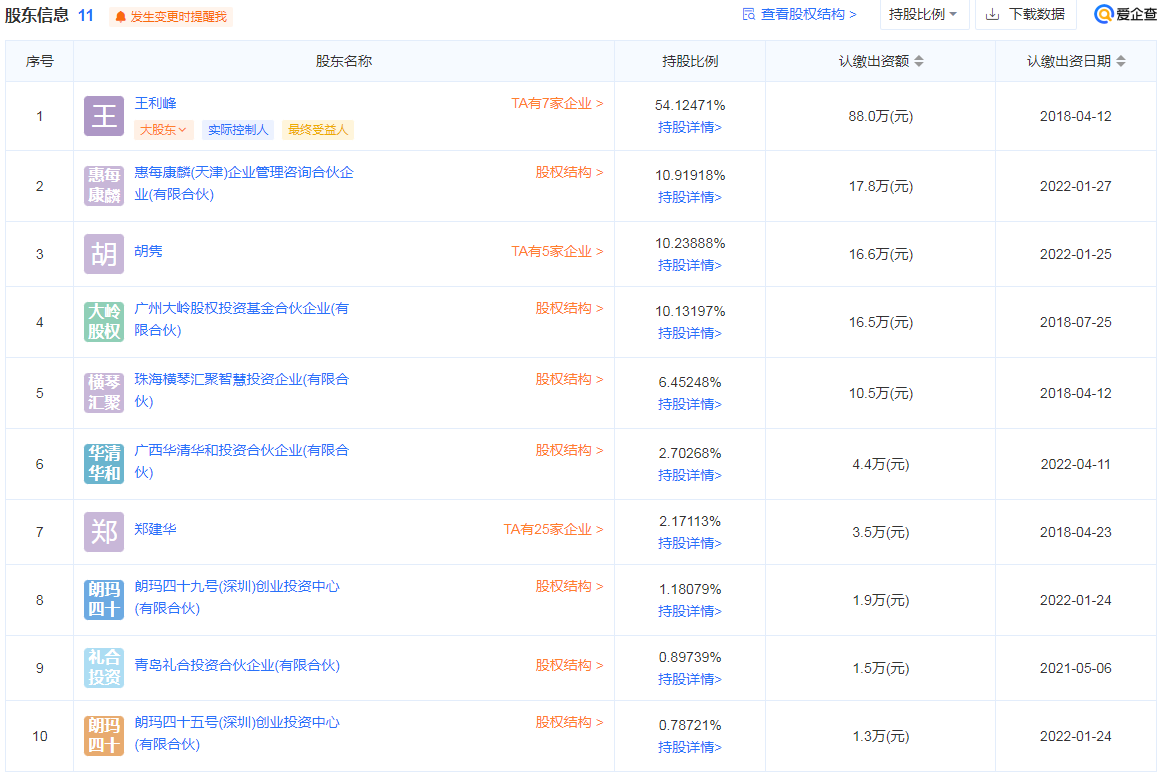Open 持股详情 under 6.45248%
The height and width of the screenshot is (776, 1160).
pos(689,404)
